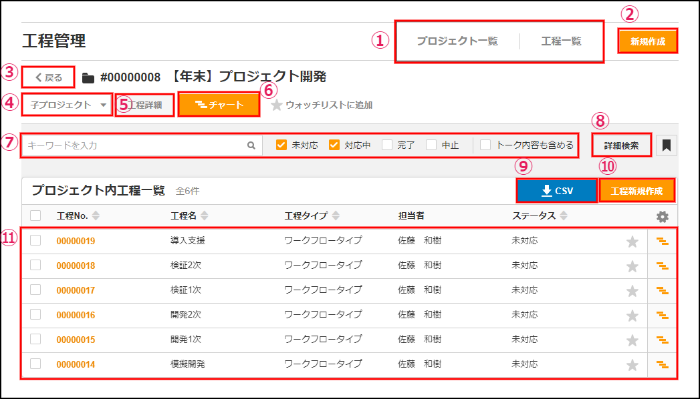This screenshot has width=700, height=399.
Task: Click the search magnifier icon
Action: tap(251, 145)
